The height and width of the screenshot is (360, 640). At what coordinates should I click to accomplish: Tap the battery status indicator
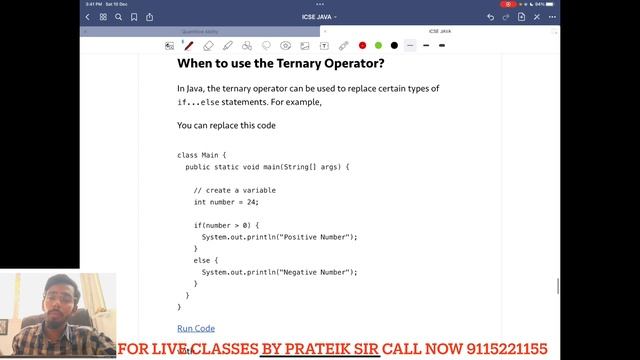(x=545, y=4)
